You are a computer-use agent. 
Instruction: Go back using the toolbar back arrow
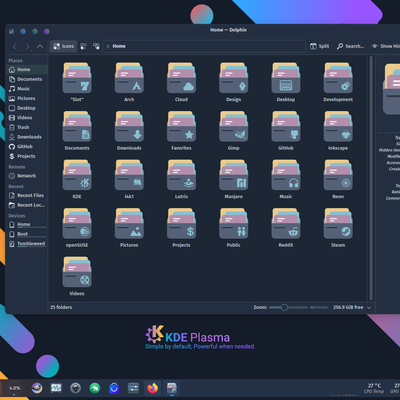click(x=15, y=46)
